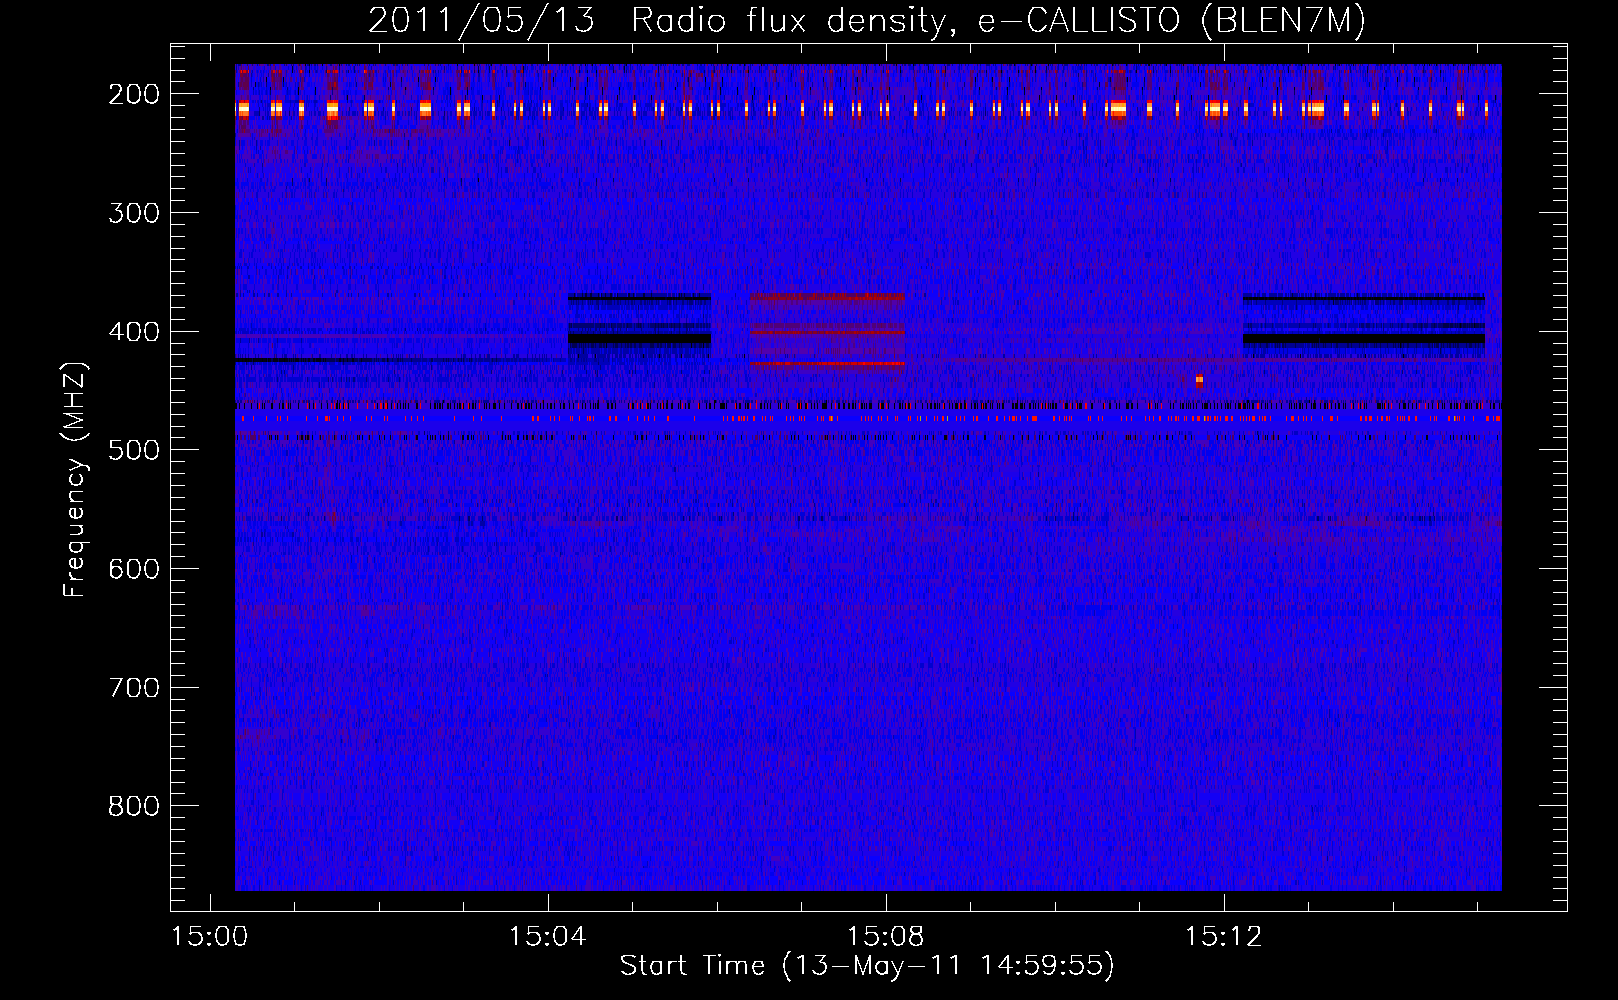Click the 700 frequency tick label
Viewport: 1618px width, 1000px height.
(134, 688)
